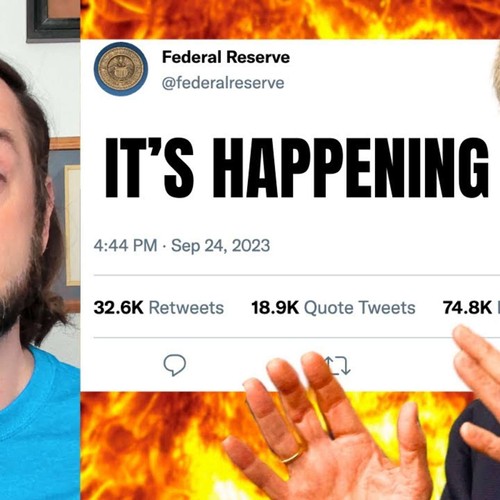
Task: Click the fire background above the tweet
Action: [x=290, y=19]
